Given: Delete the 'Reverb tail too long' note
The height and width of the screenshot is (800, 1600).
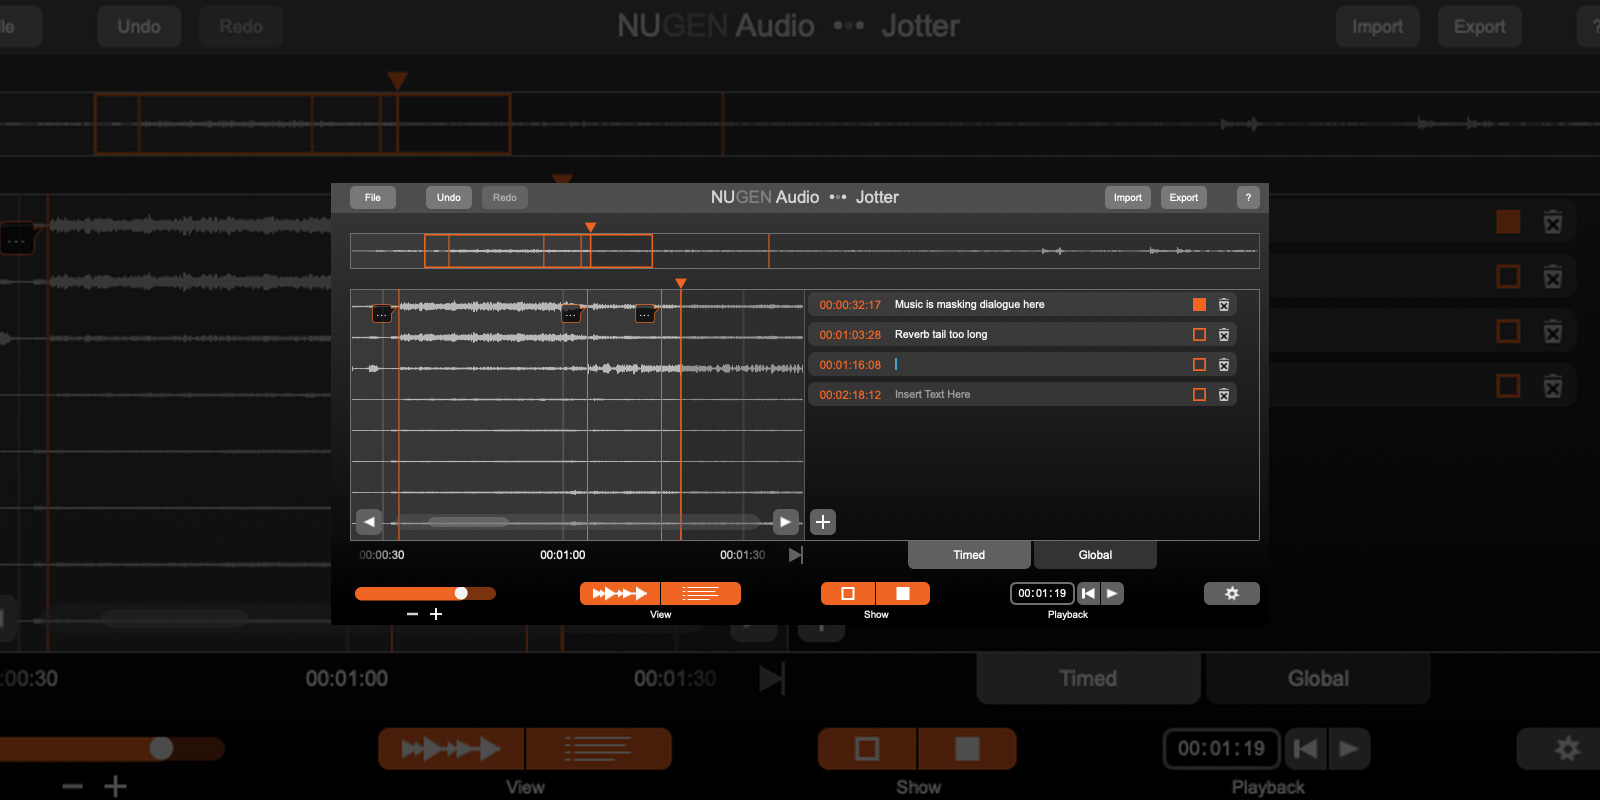Looking at the screenshot, I should pyautogui.click(x=1224, y=335).
